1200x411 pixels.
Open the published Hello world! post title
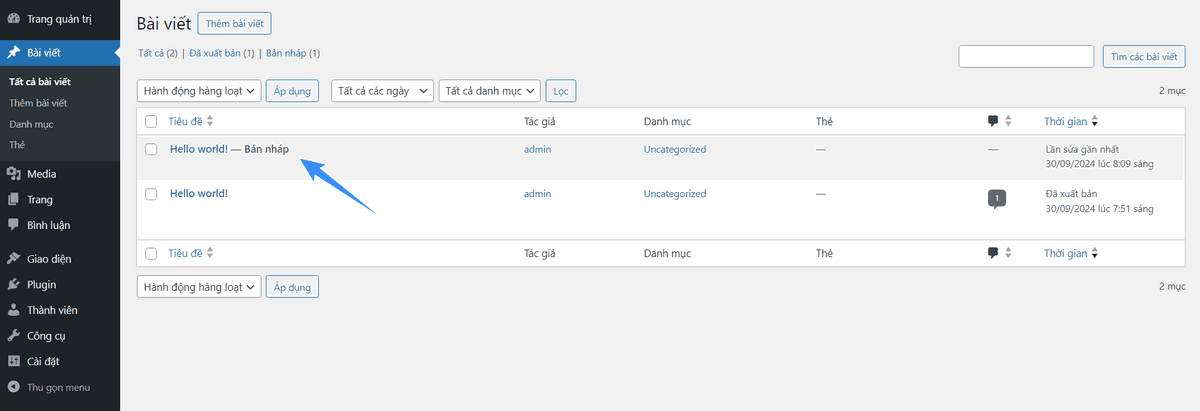199,193
